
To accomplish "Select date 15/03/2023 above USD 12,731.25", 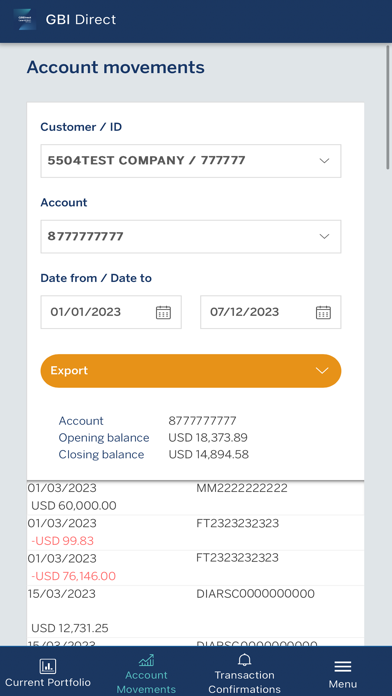I will (x=62, y=593).
